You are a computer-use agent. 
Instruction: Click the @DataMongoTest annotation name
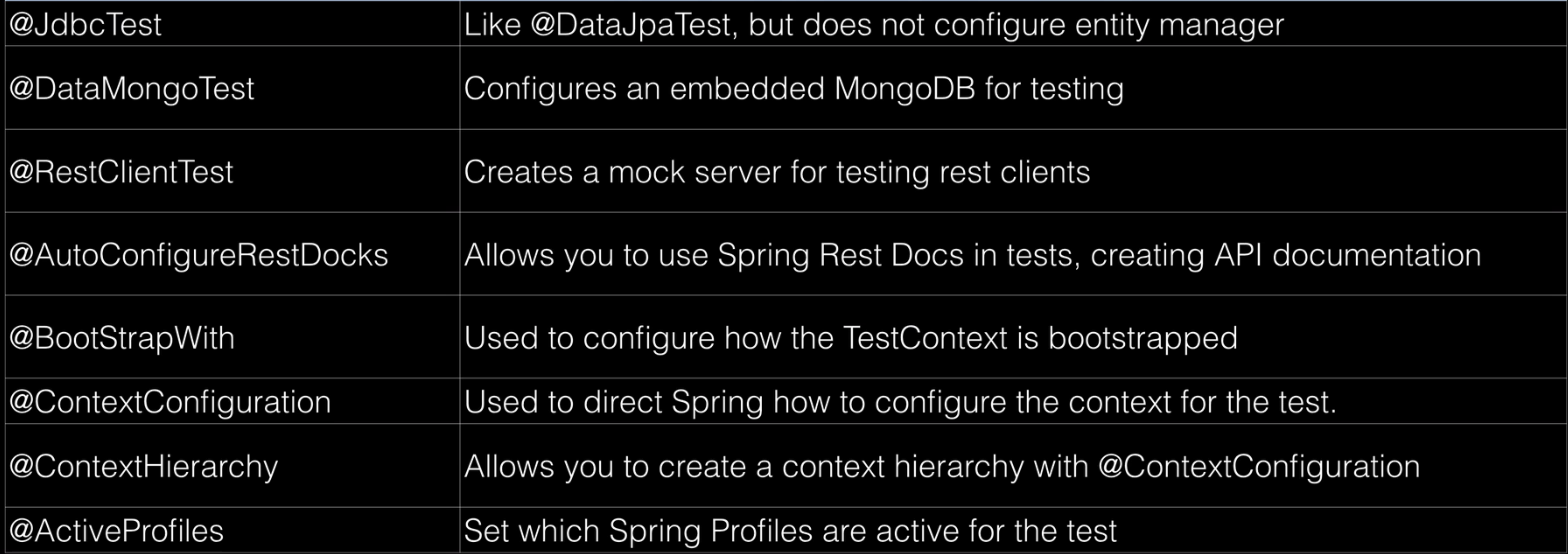pos(132,89)
